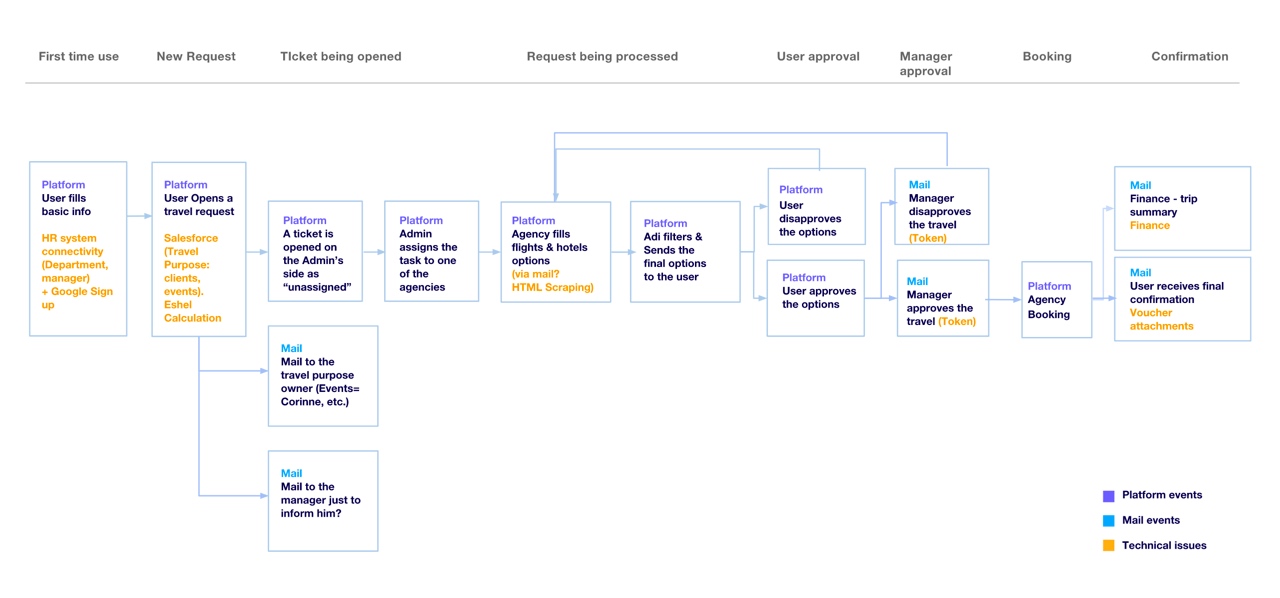The image size is (1280, 598).
Task: Select the orange "Voucher attachments" text
Action: coord(1162,319)
